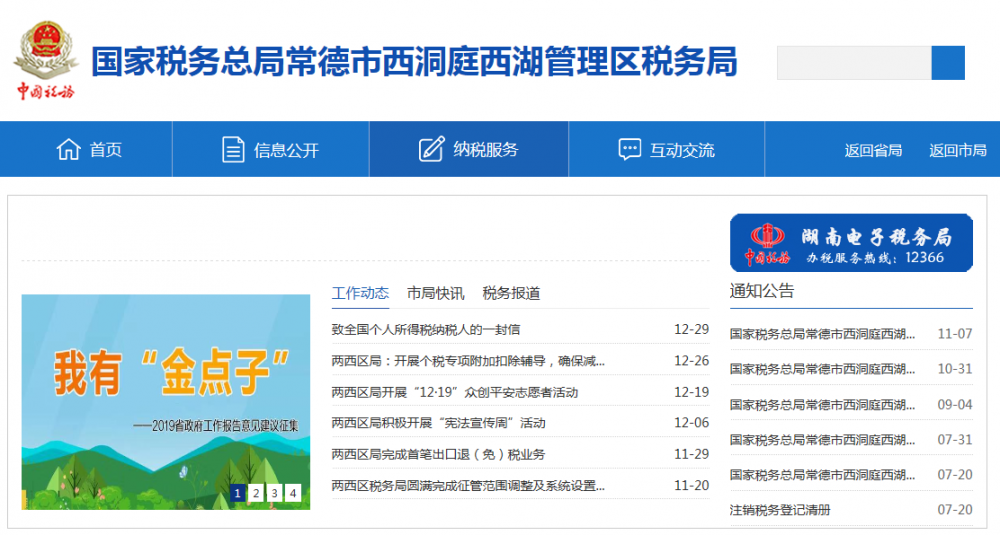The height and width of the screenshot is (535, 1000).
Task: Follow the 返回市局 link
Action: [x=957, y=150]
